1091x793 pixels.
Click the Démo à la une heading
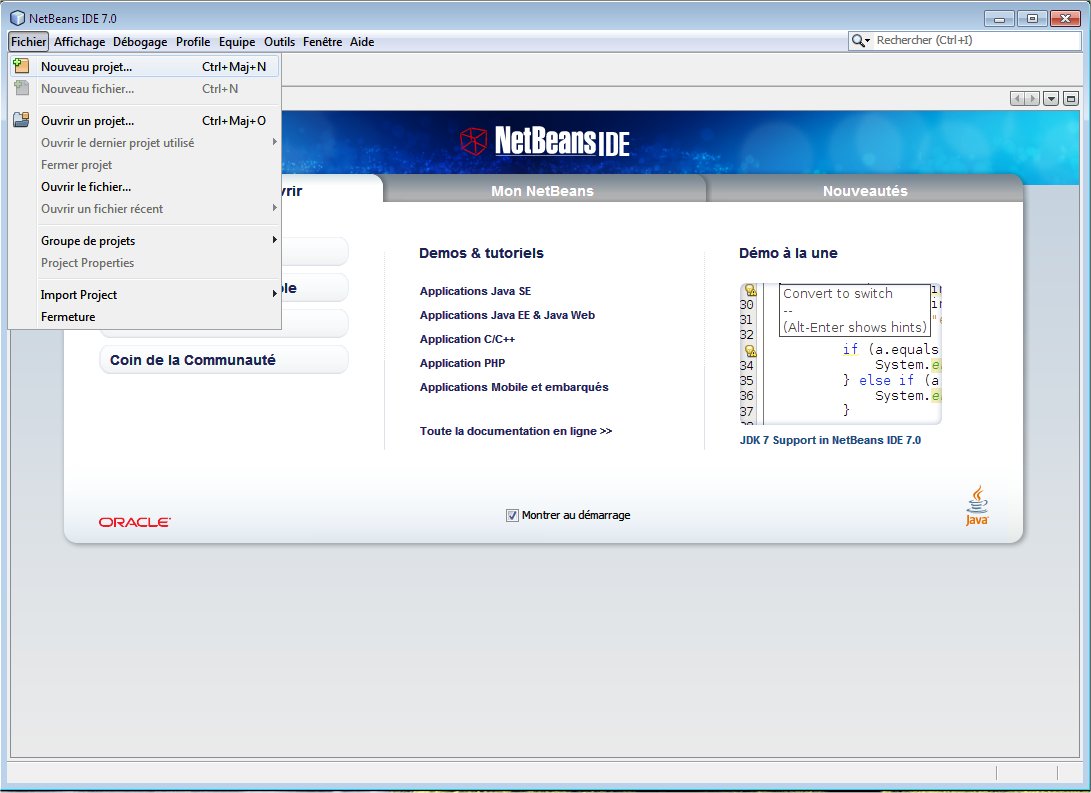pyautogui.click(x=788, y=253)
